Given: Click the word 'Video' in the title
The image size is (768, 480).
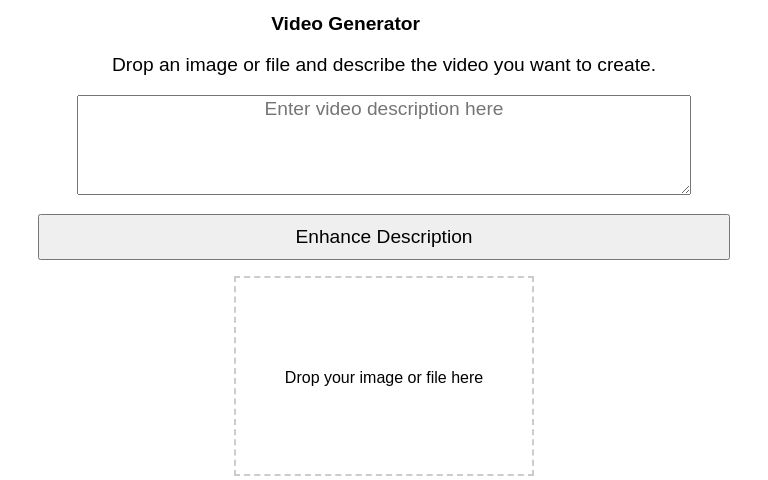Looking at the screenshot, I should [297, 24].
